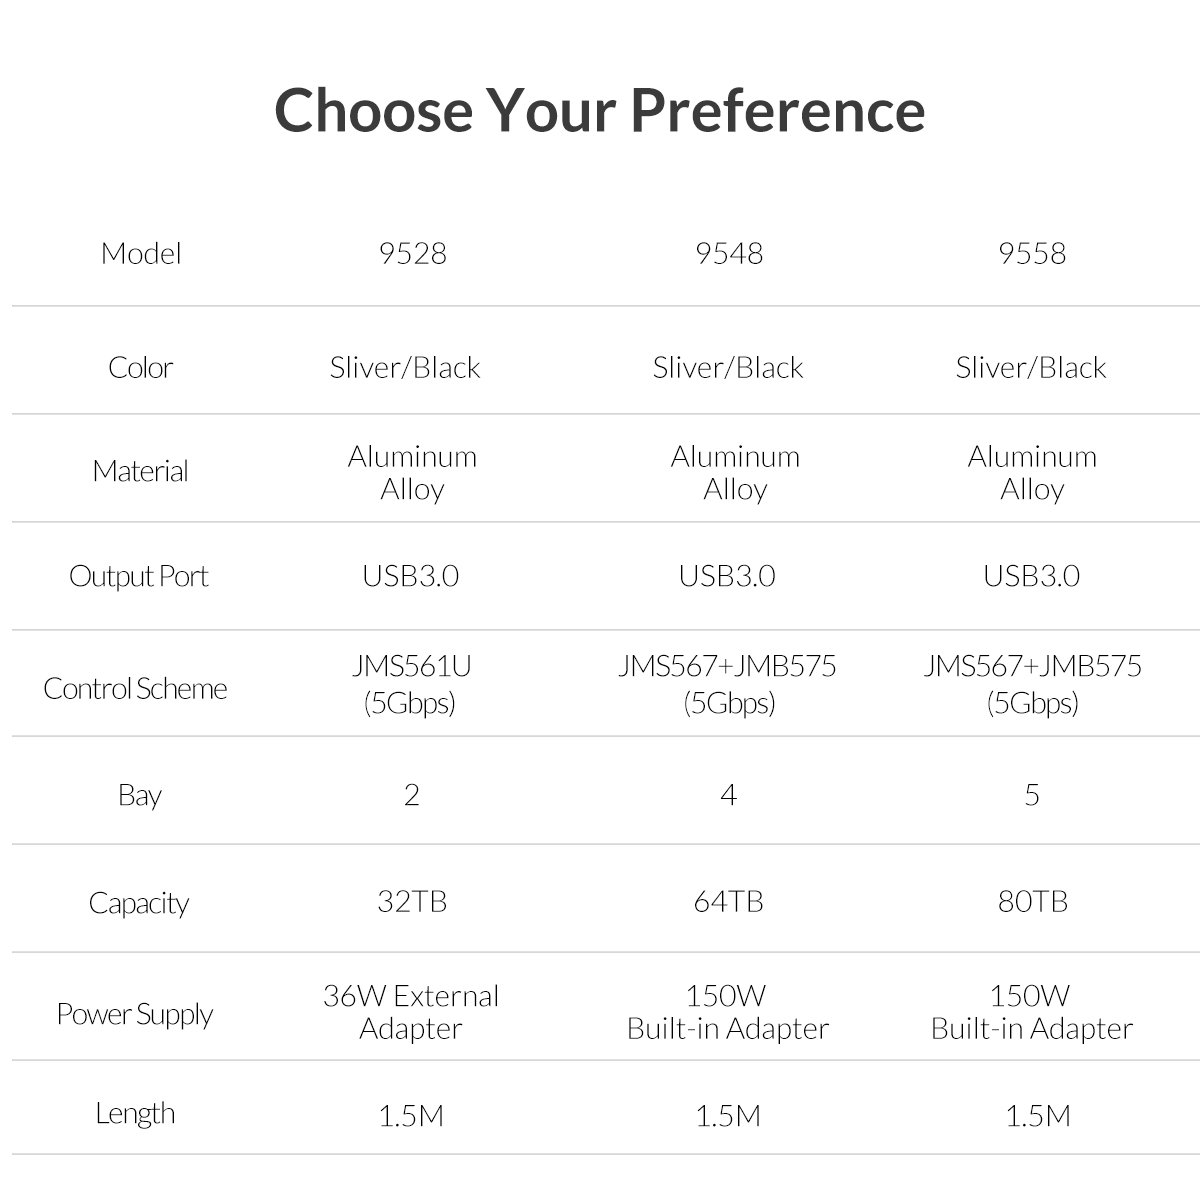This screenshot has height=1200, width=1200.
Task: Select model number 9548
Action: pyautogui.click(x=728, y=253)
